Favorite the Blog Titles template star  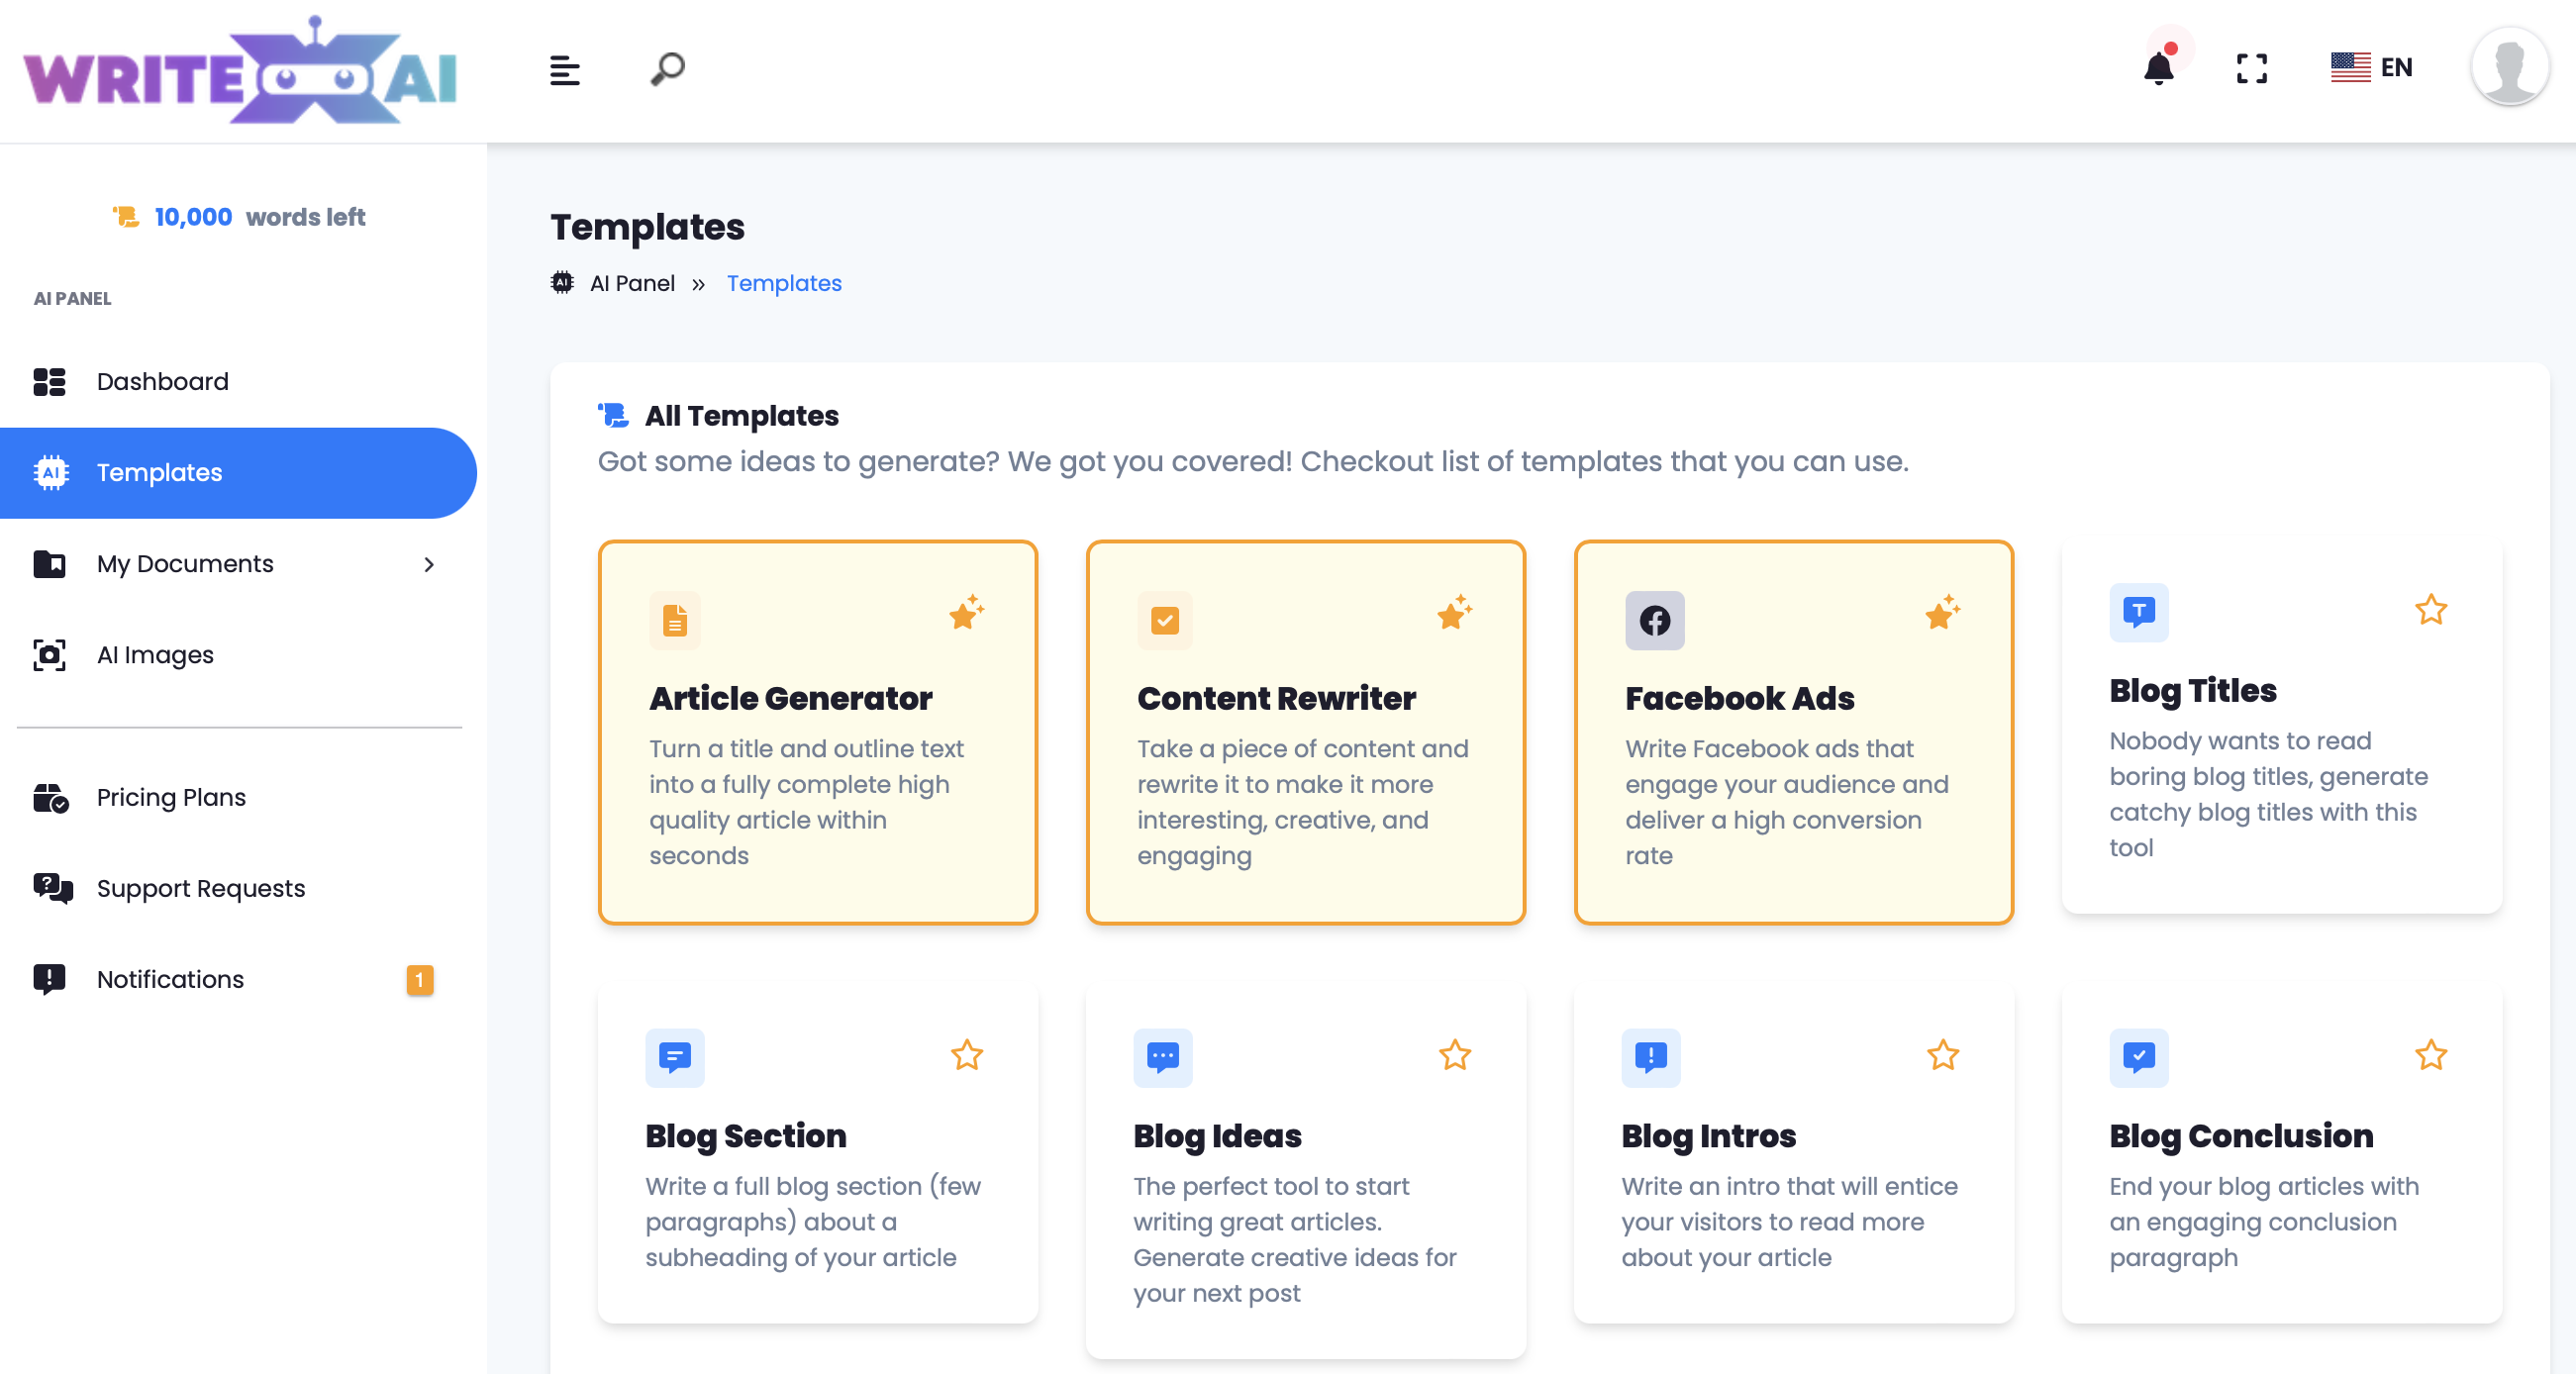click(x=2430, y=610)
